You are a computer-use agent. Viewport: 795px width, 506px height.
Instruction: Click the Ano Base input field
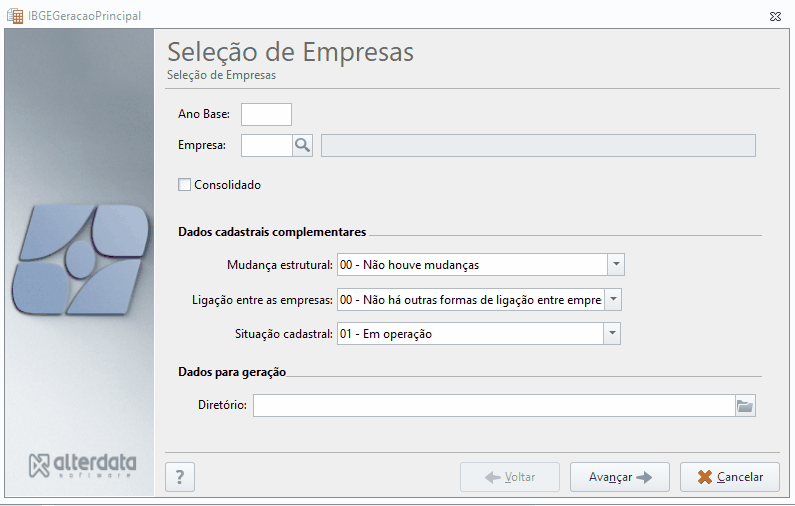tap(266, 115)
